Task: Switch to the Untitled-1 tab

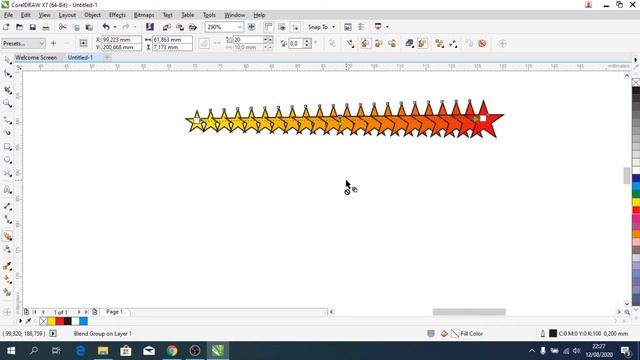Action: pyautogui.click(x=80, y=58)
